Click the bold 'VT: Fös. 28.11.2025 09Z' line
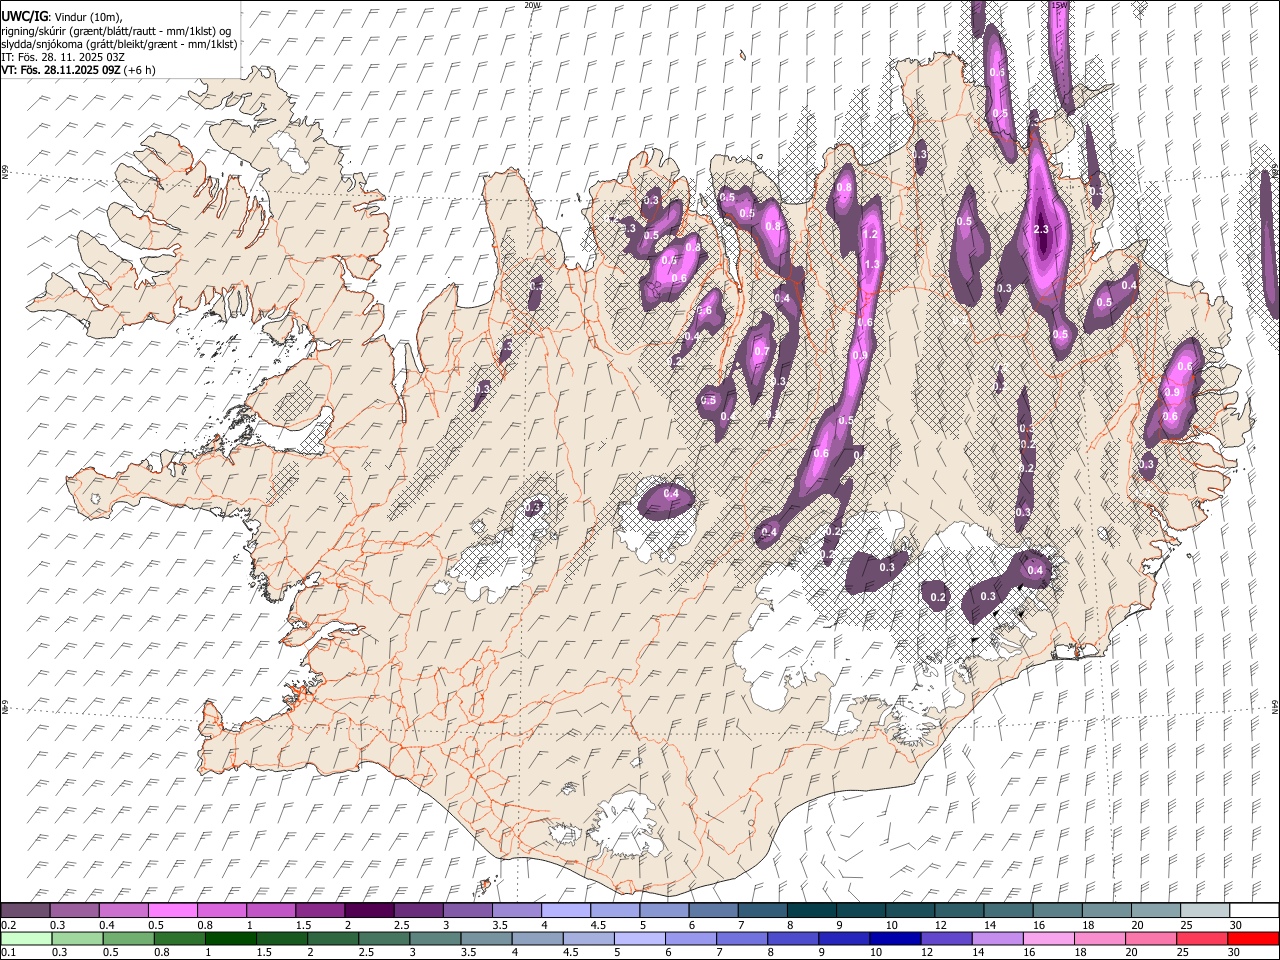Image resolution: width=1280 pixels, height=960 pixels. click(60, 70)
